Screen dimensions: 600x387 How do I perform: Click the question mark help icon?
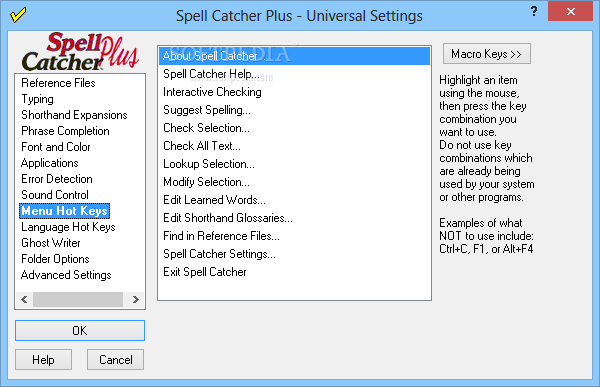click(x=534, y=11)
